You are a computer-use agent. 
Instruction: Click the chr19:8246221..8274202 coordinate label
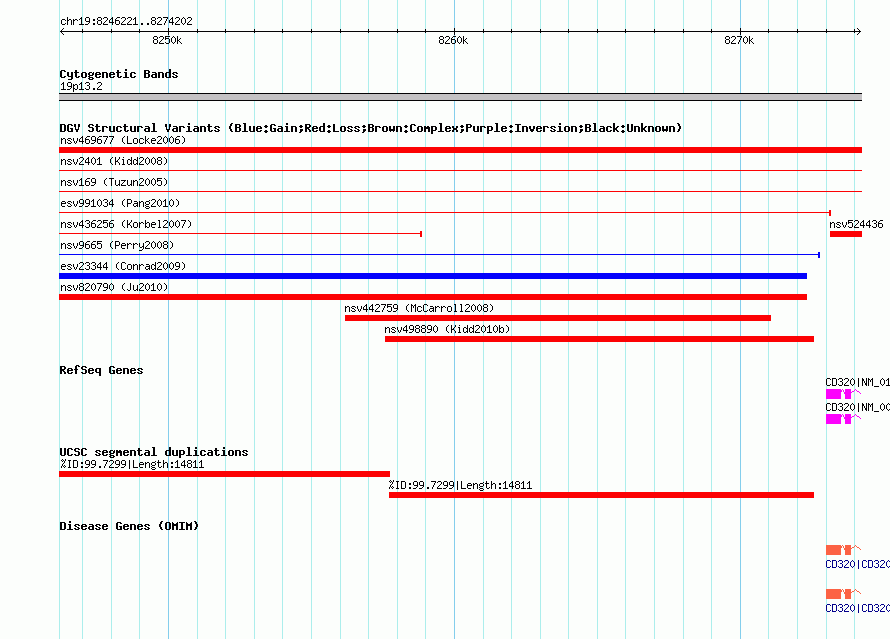(x=126, y=21)
